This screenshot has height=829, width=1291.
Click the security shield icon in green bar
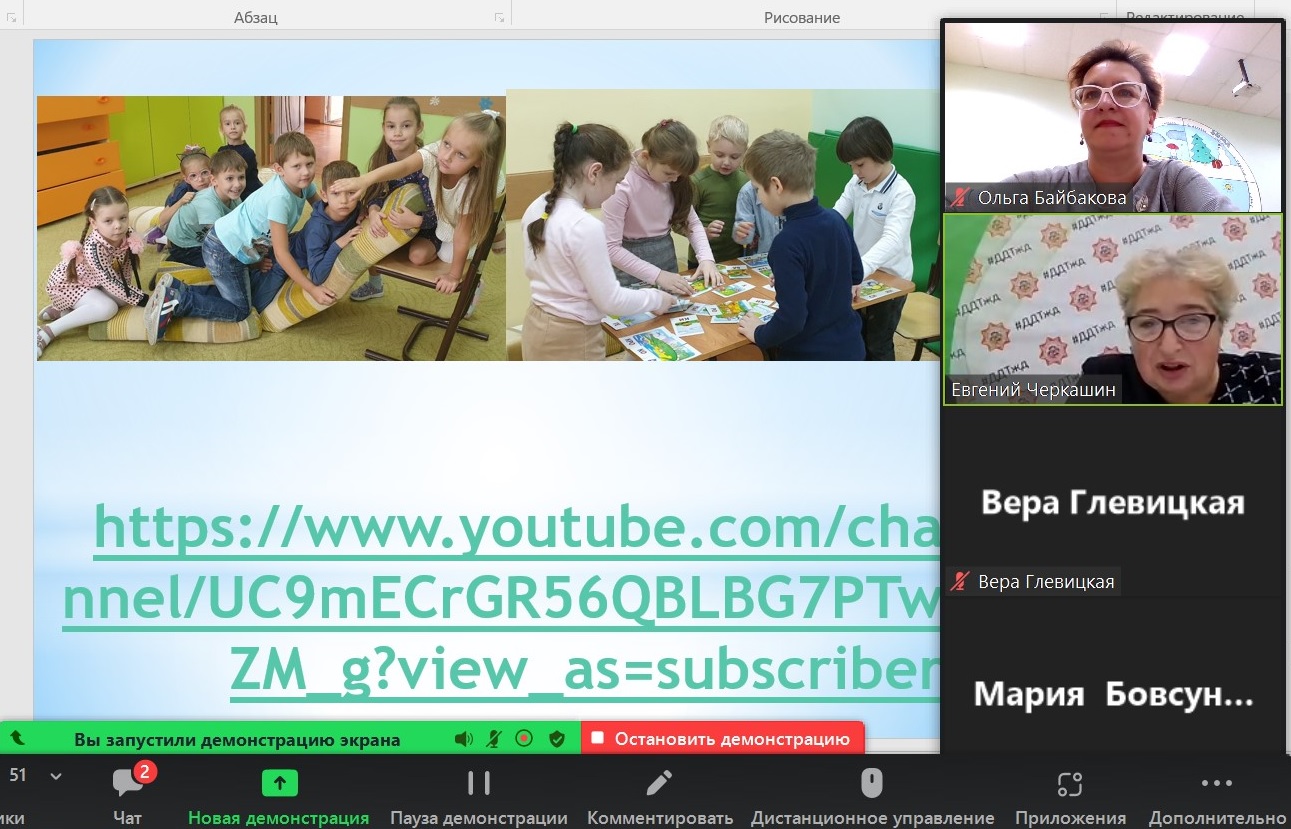(x=557, y=739)
